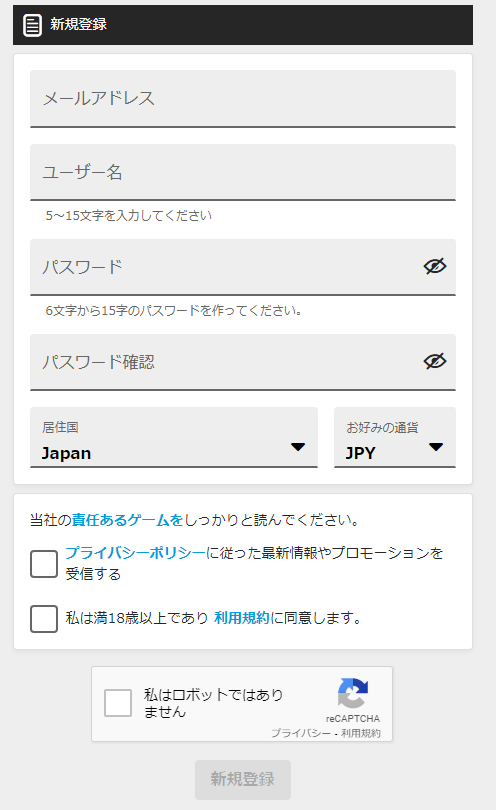496x810 pixels.
Task: Click the 新規登録 submit button
Action: (243, 780)
